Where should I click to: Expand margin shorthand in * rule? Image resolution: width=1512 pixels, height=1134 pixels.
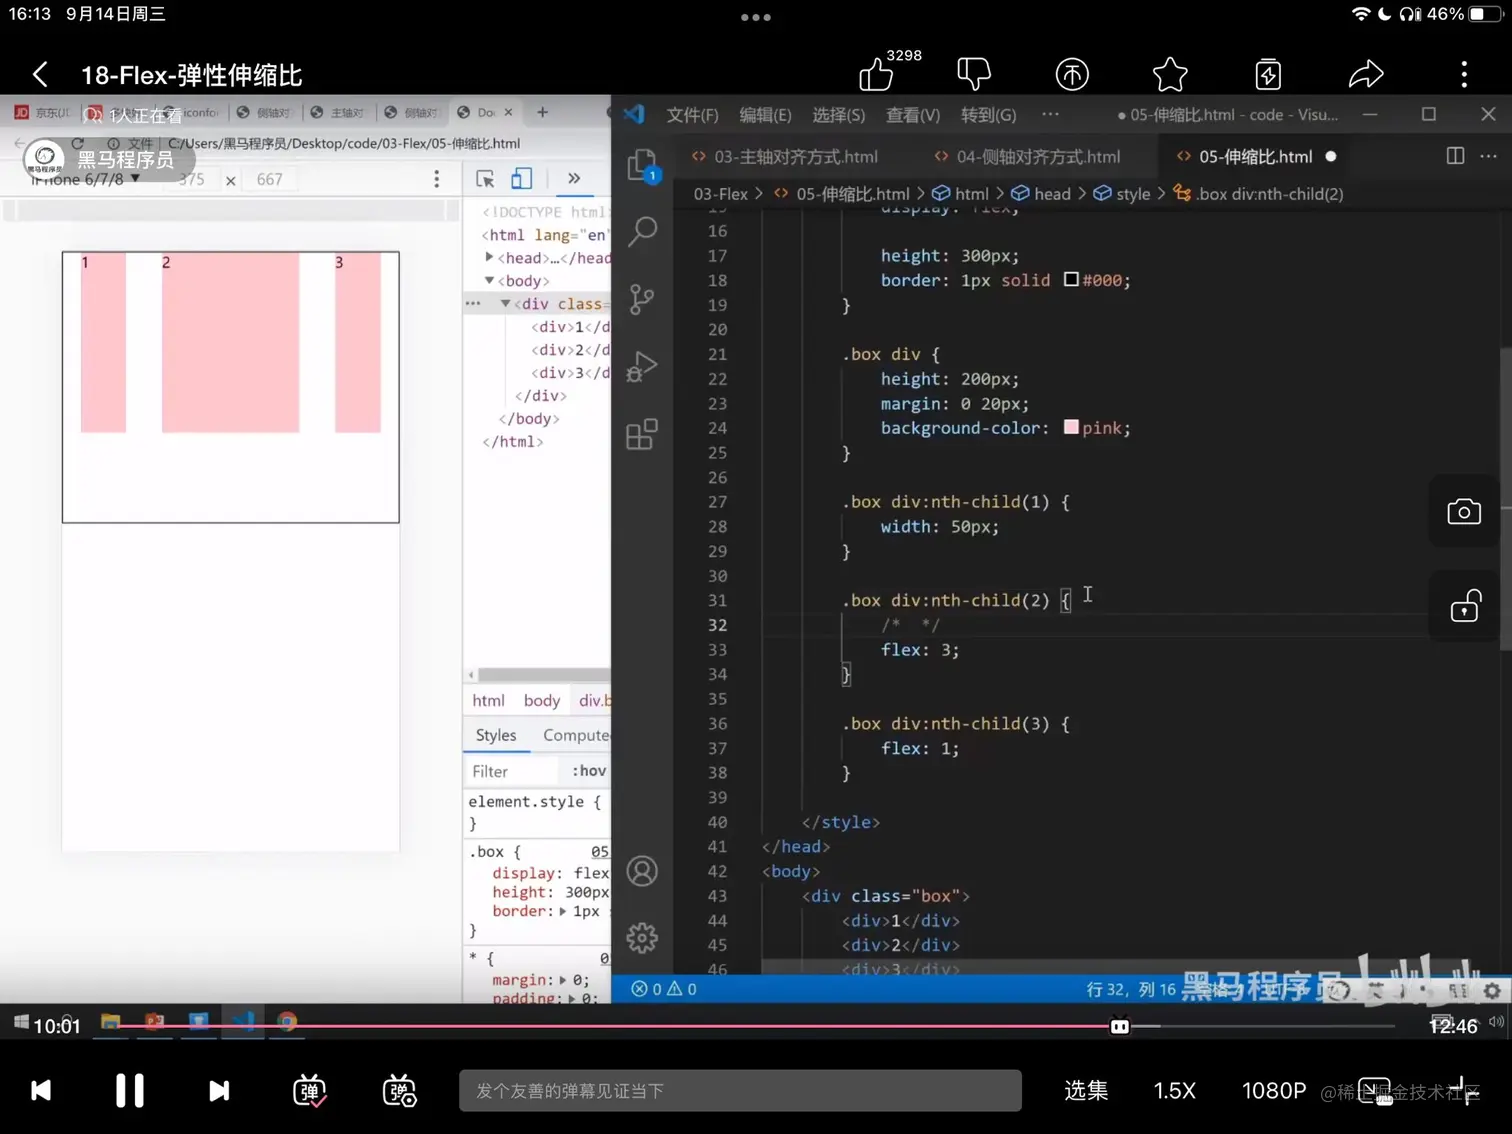coord(563,980)
